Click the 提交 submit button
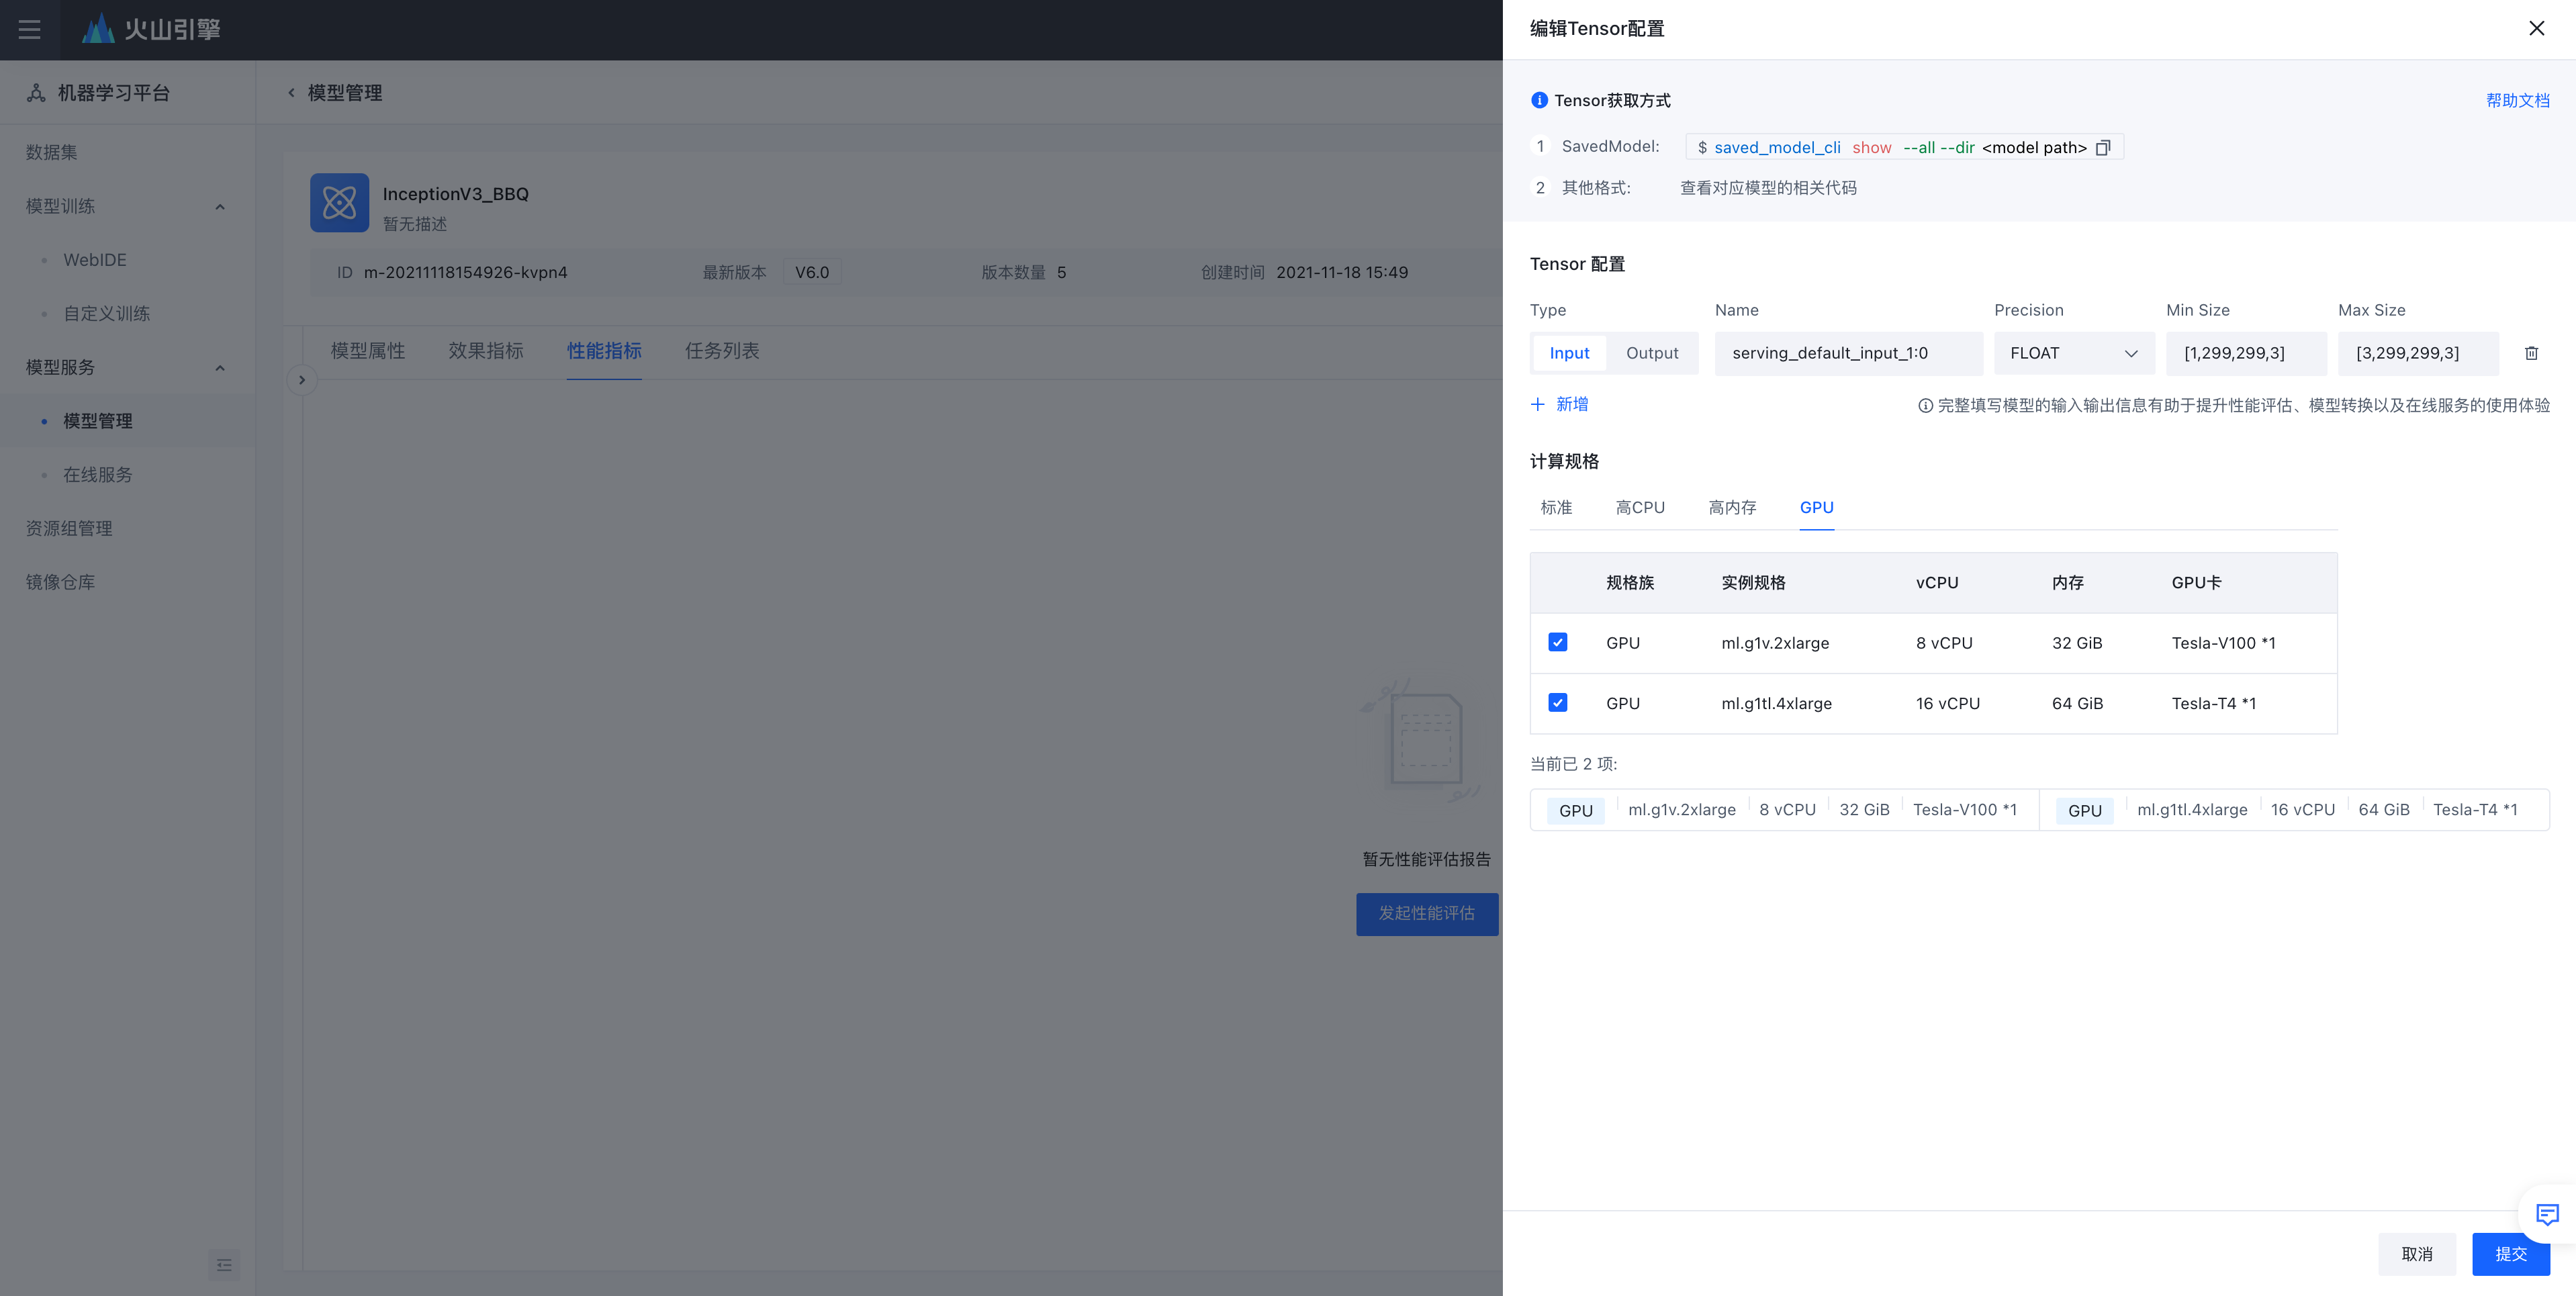Image resolution: width=2576 pixels, height=1296 pixels. [2510, 1254]
